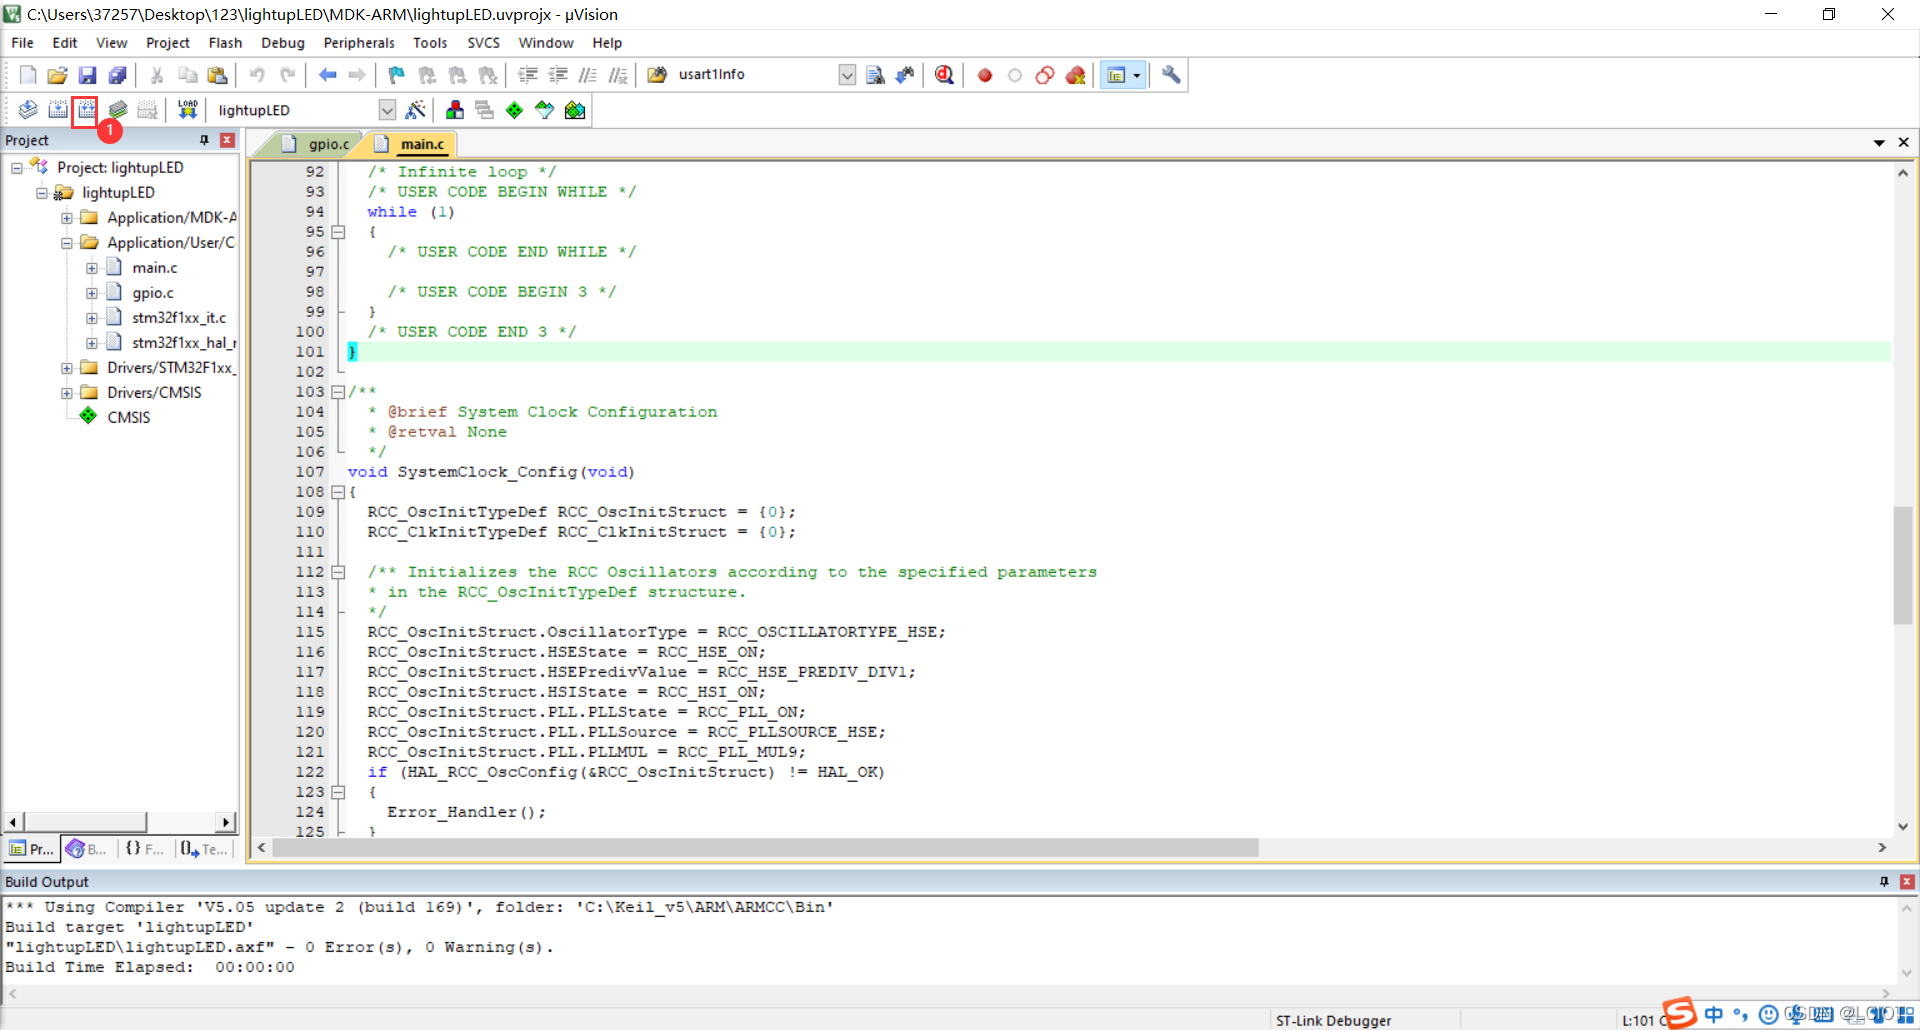Click the Find icon beside the search box
1920x1030 pixels.
coord(875,75)
